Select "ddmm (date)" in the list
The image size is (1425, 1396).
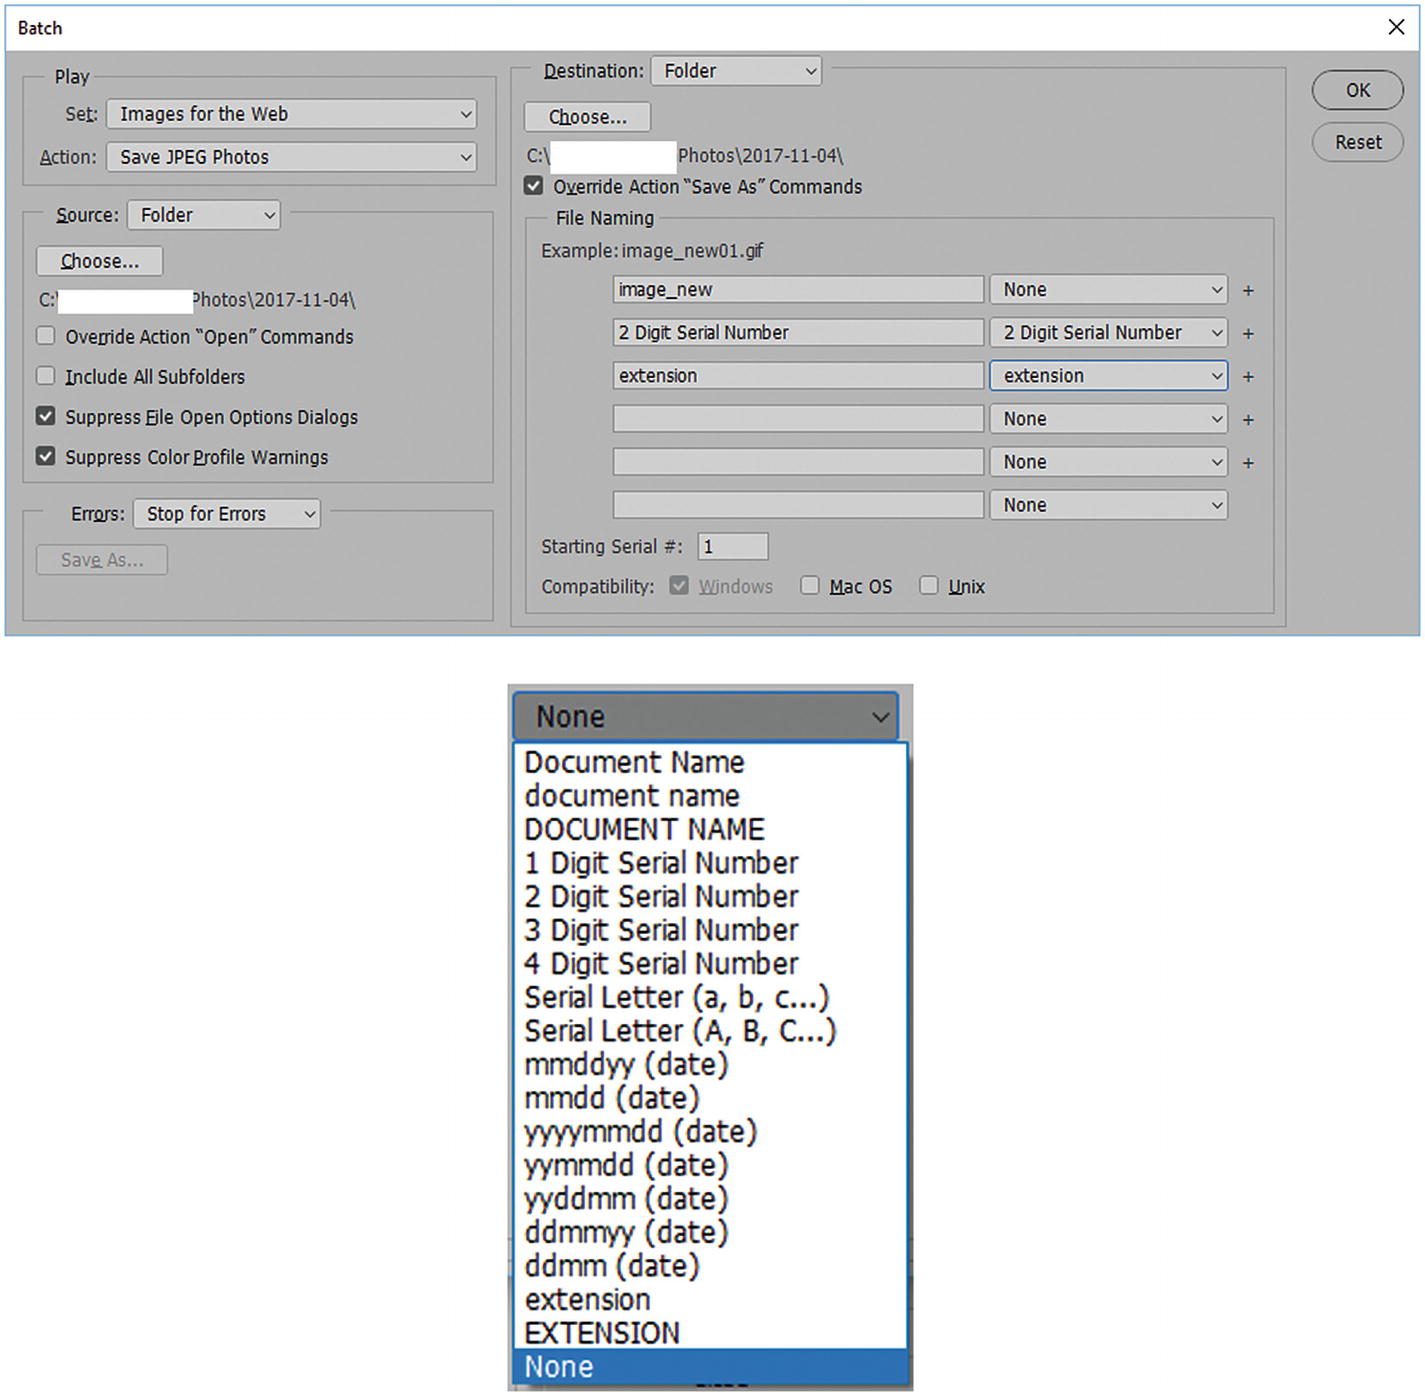coord(710,1267)
